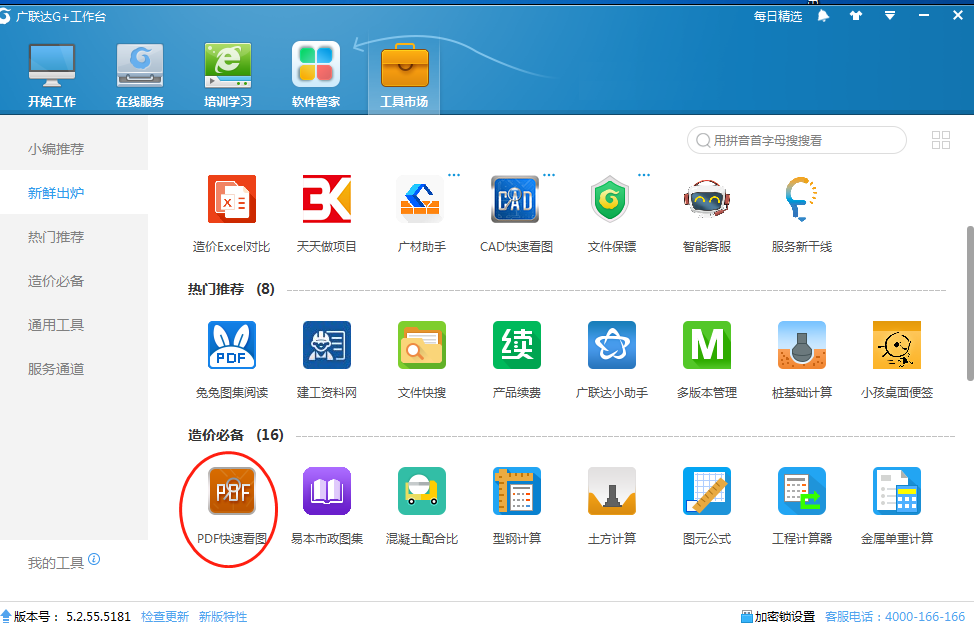Click 检查更新 link

[x=165, y=617]
